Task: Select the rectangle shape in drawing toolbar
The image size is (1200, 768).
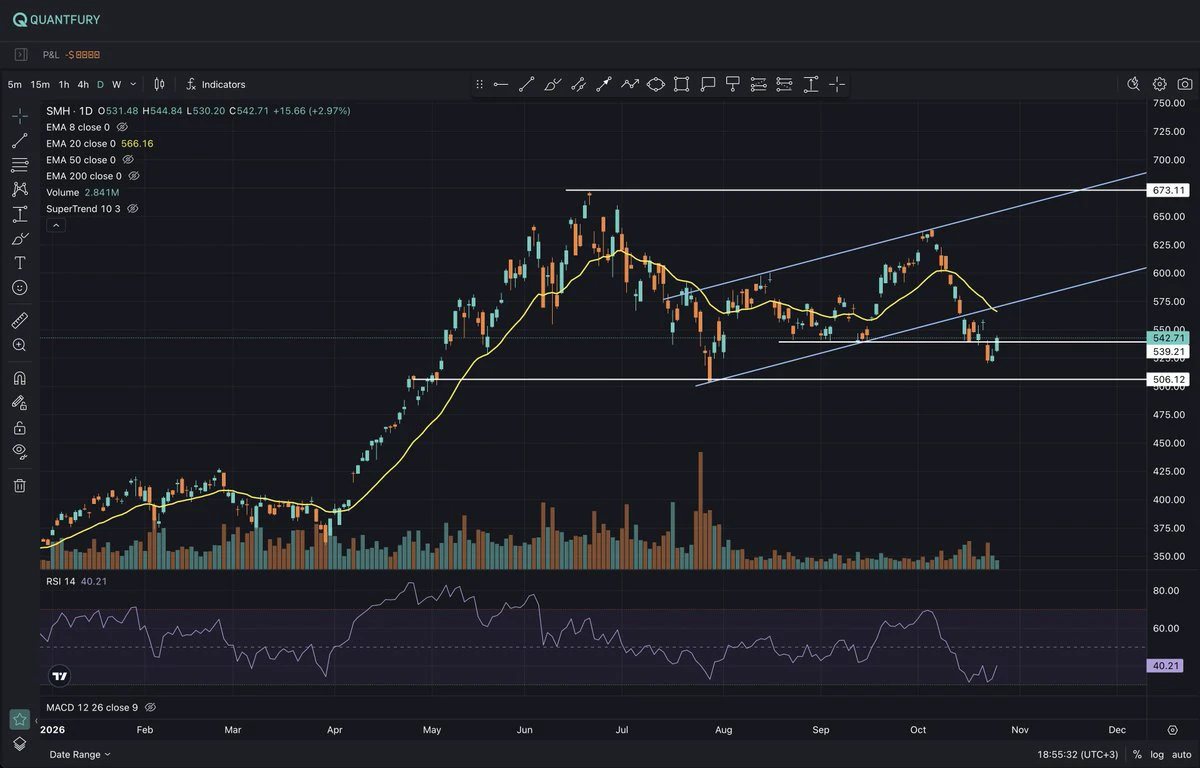Action: [x=682, y=85]
